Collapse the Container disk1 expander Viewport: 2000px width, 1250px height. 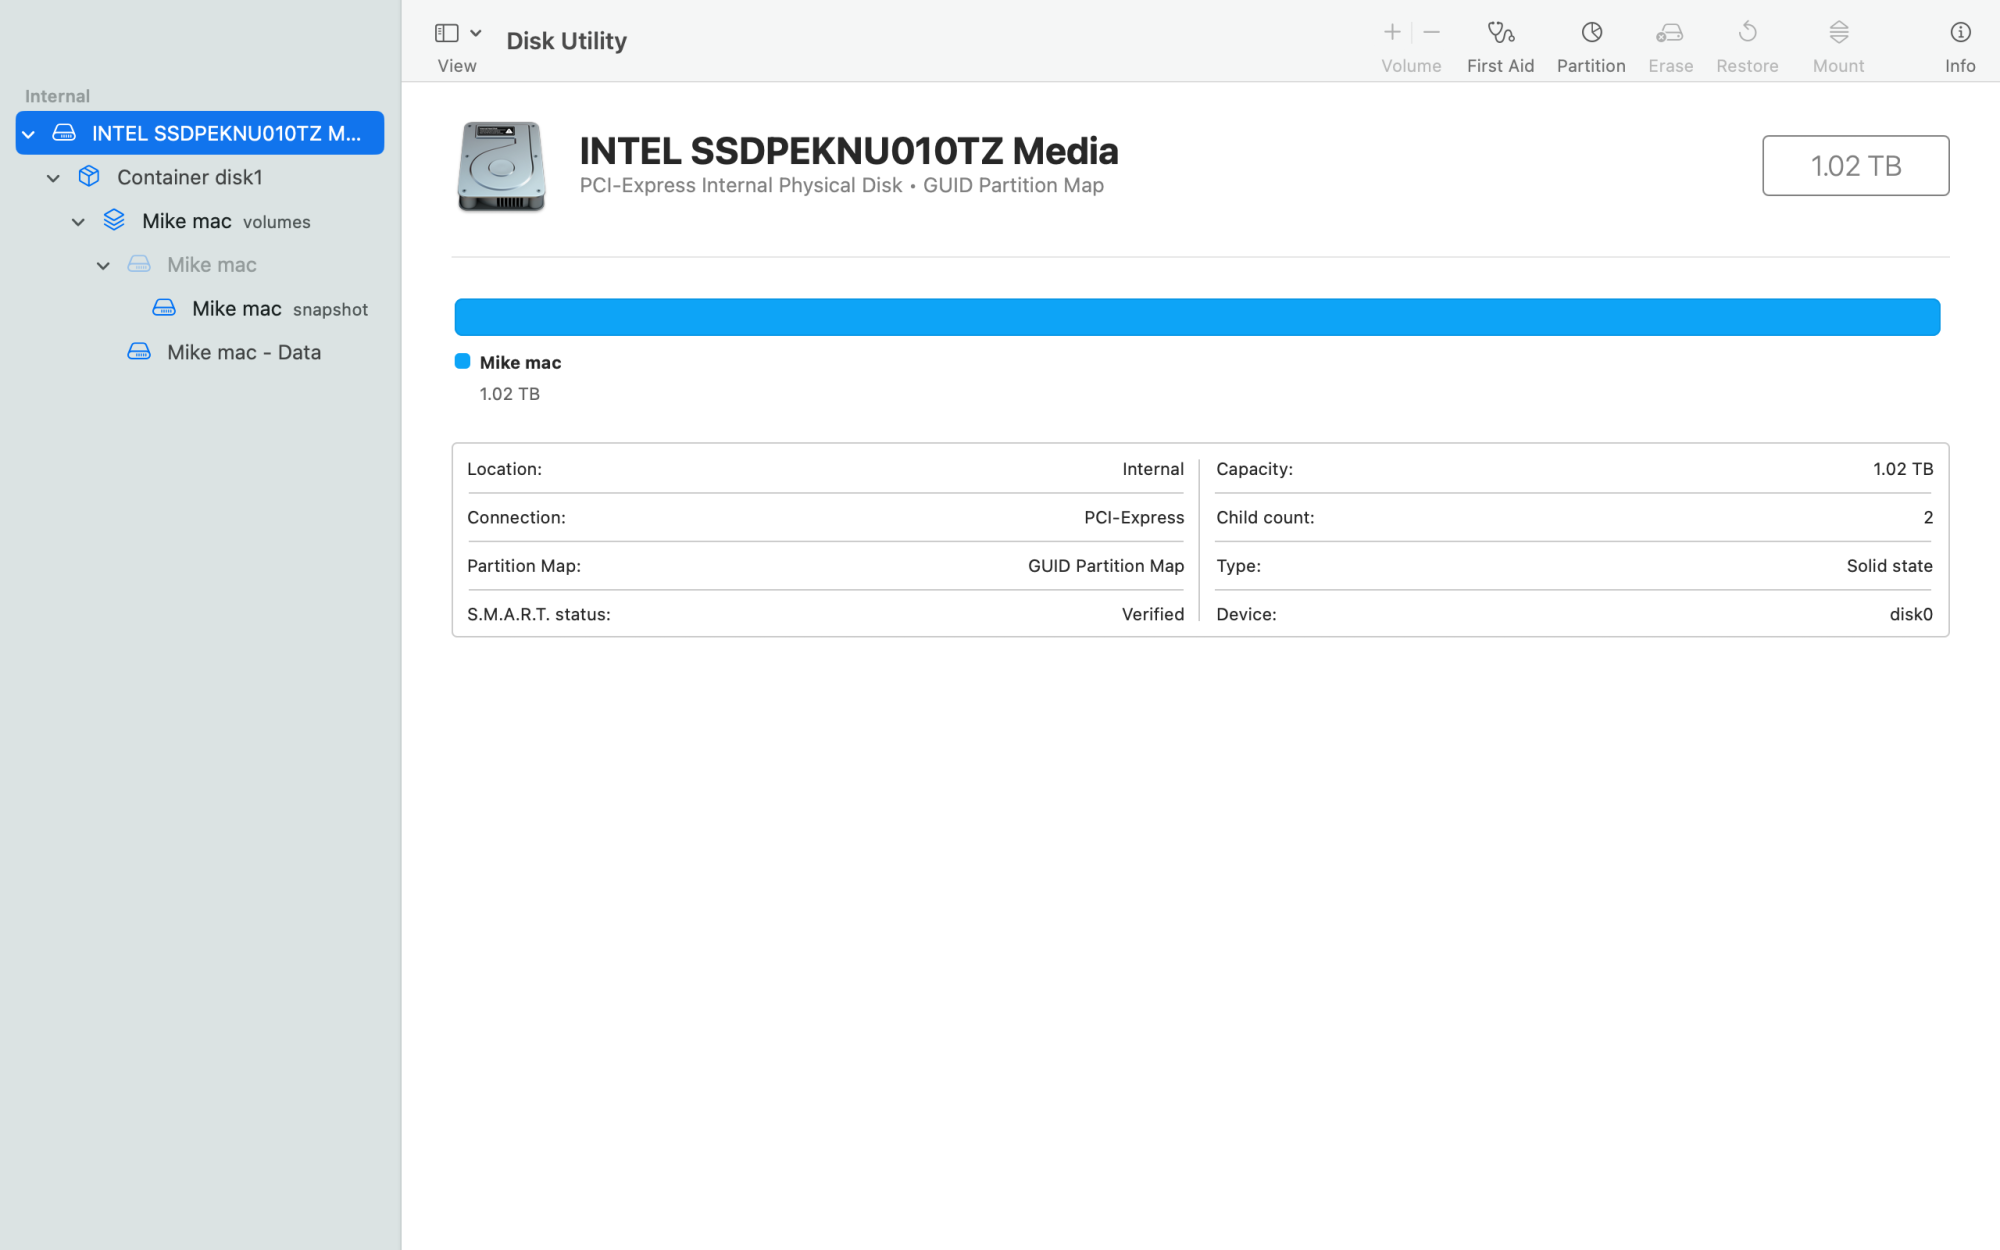53,176
